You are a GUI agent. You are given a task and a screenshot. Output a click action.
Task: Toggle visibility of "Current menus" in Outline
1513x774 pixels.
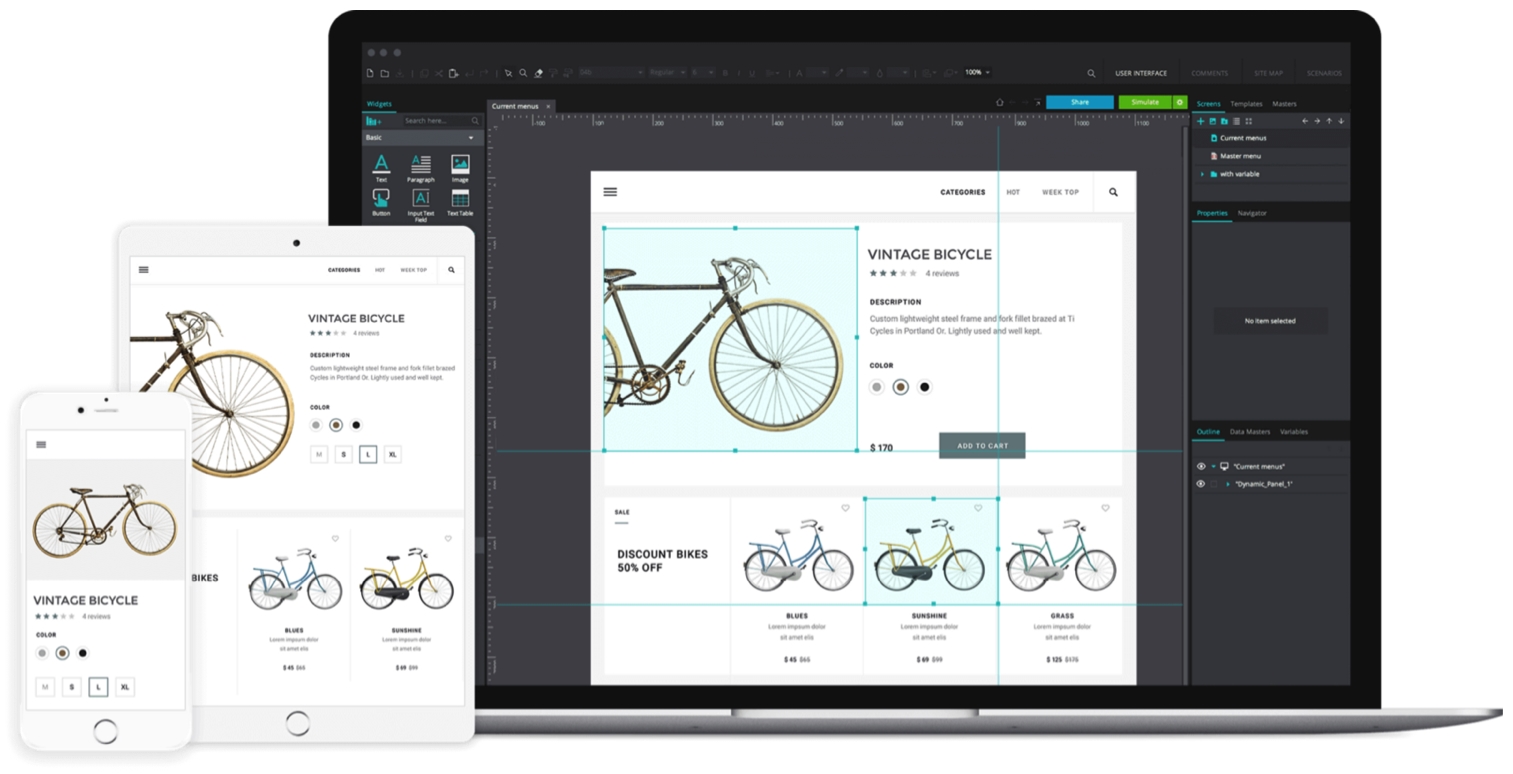click(1201, 467)
